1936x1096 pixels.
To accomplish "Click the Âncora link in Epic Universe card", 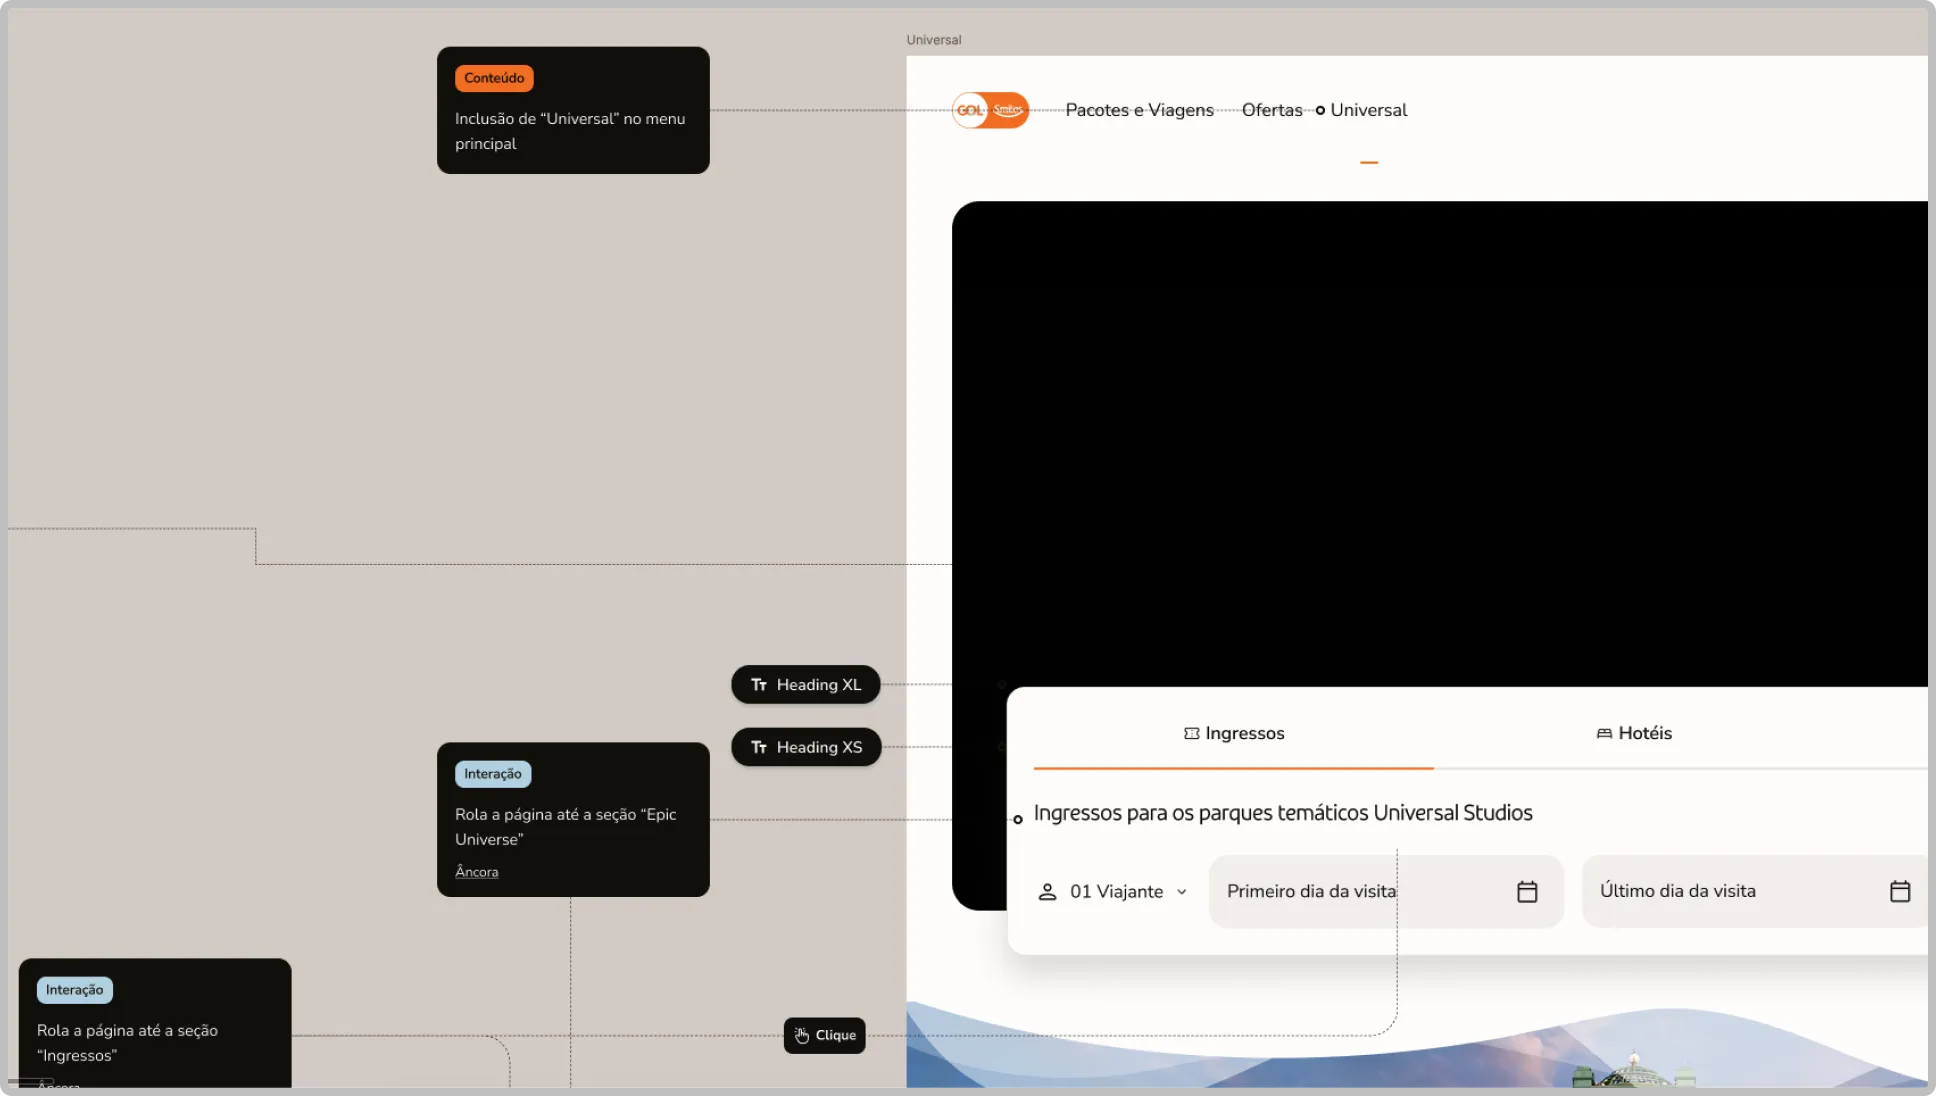I will pos(476,872).
